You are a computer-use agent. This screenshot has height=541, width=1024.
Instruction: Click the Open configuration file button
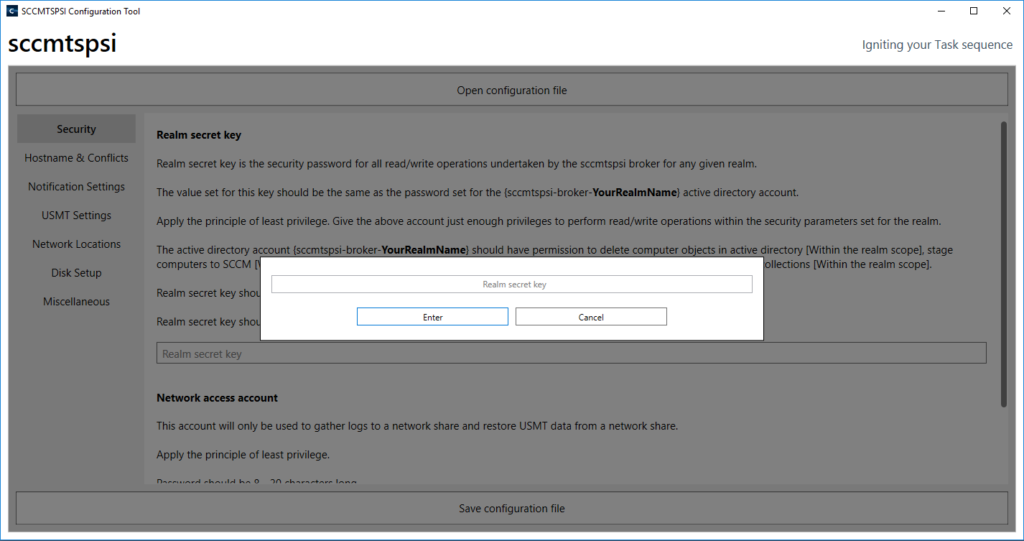pyautogui.click(x=511, y=90)
